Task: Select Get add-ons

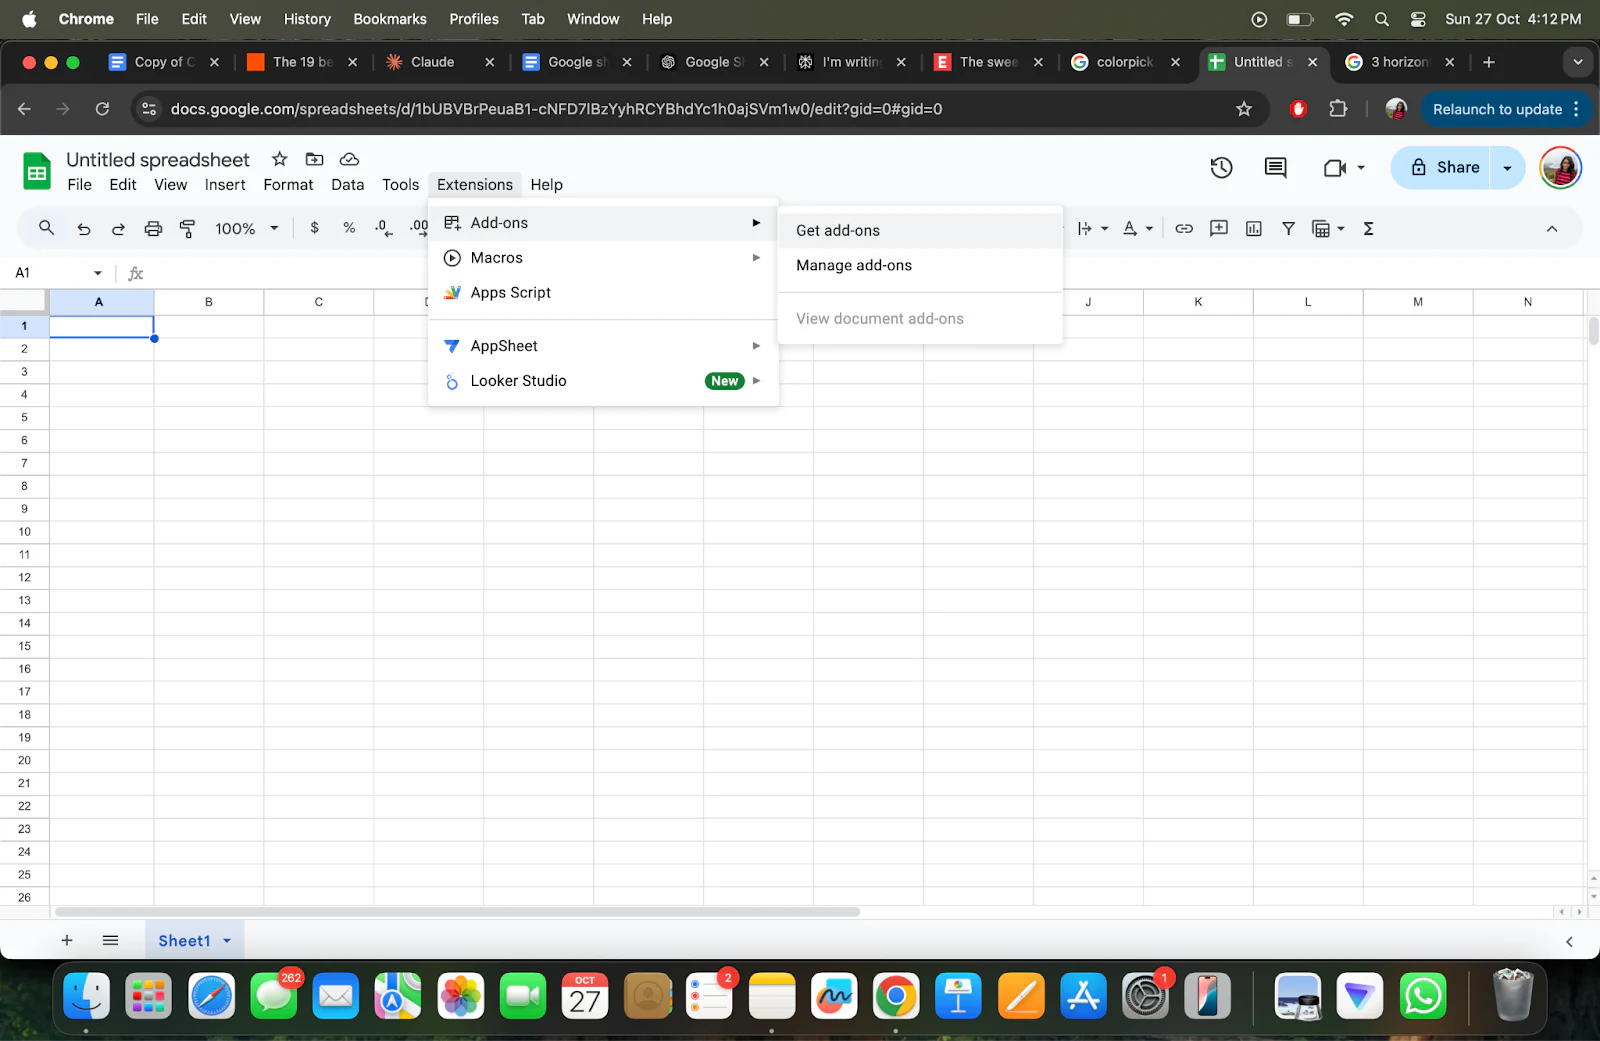Action: pos(920,230)
